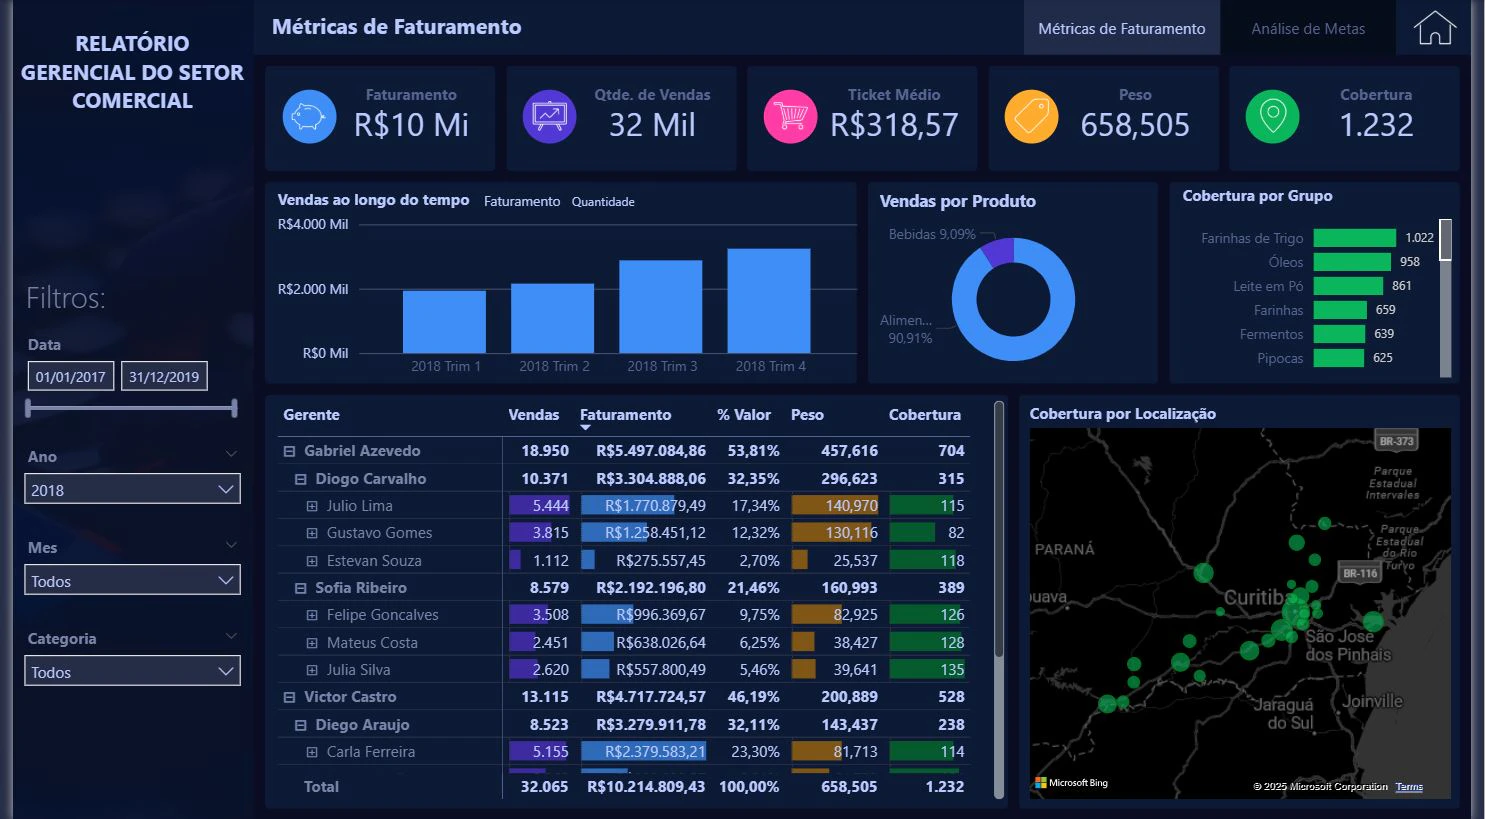Expand the Gustavo Gomes row

(311, 534)
